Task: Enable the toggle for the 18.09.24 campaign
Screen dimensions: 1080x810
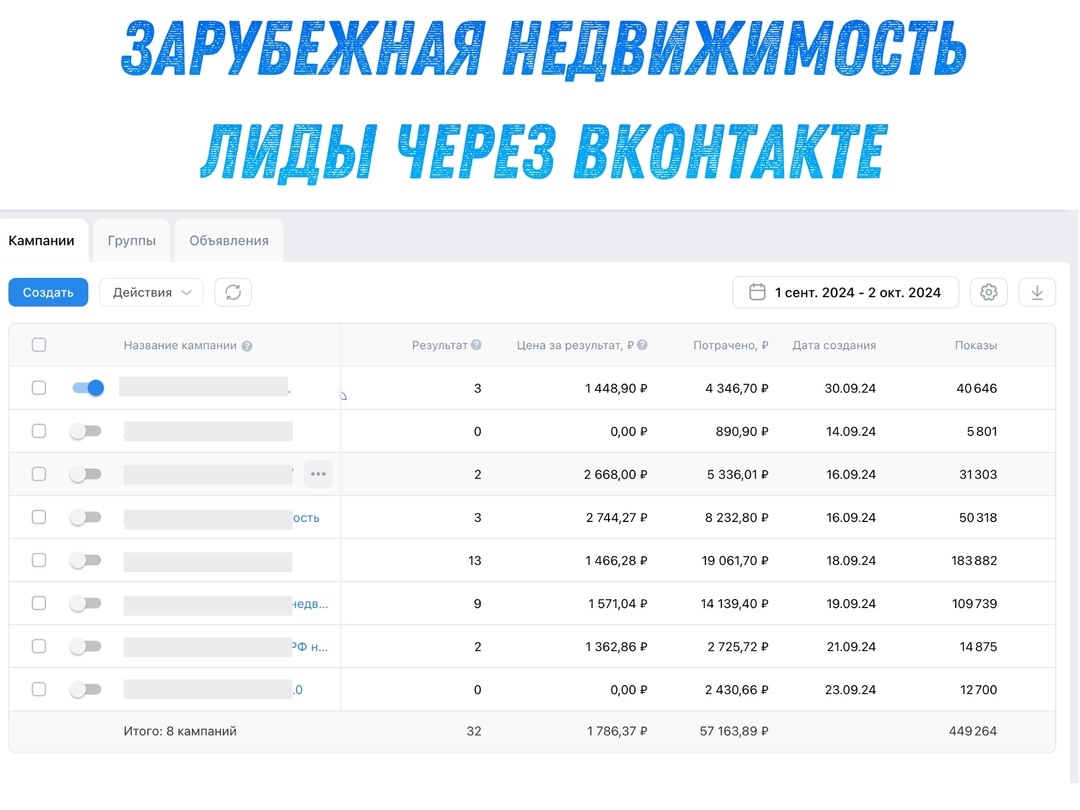Action: [x=85, y=560]
